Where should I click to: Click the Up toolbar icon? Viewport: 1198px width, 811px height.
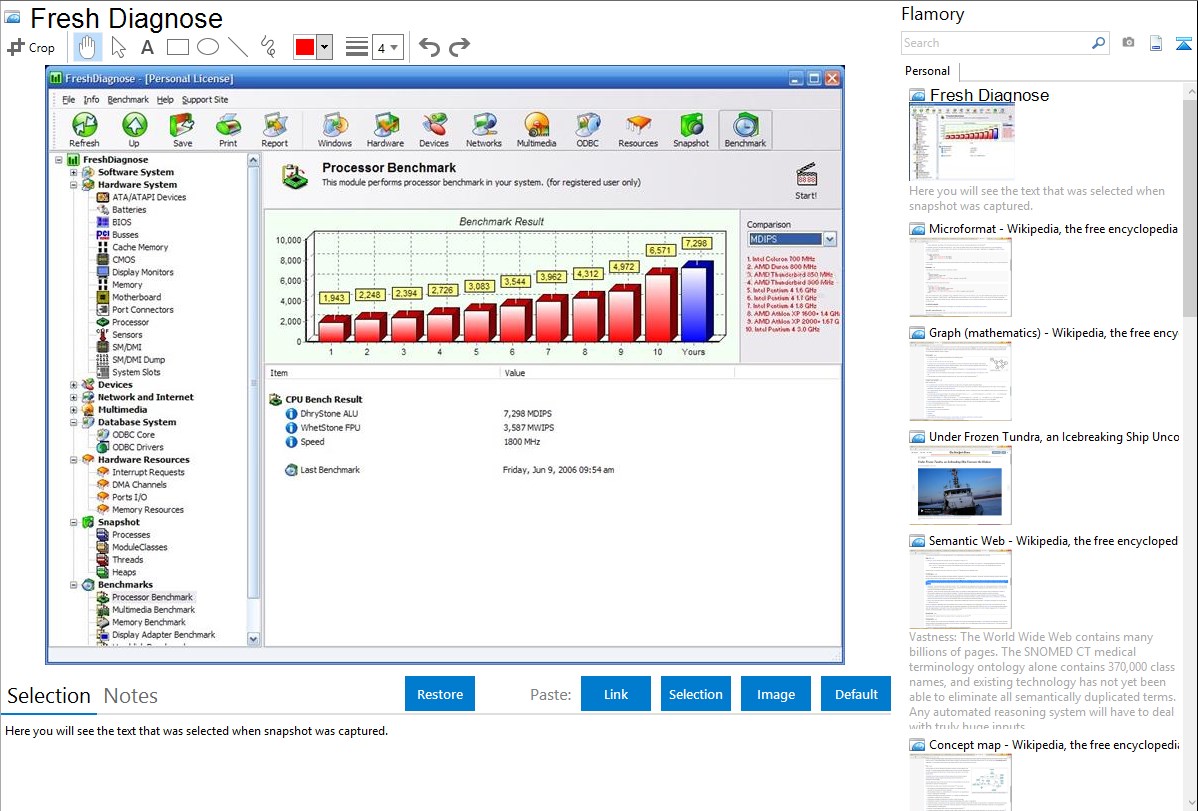pyautogui.click(x=134, y=130)
